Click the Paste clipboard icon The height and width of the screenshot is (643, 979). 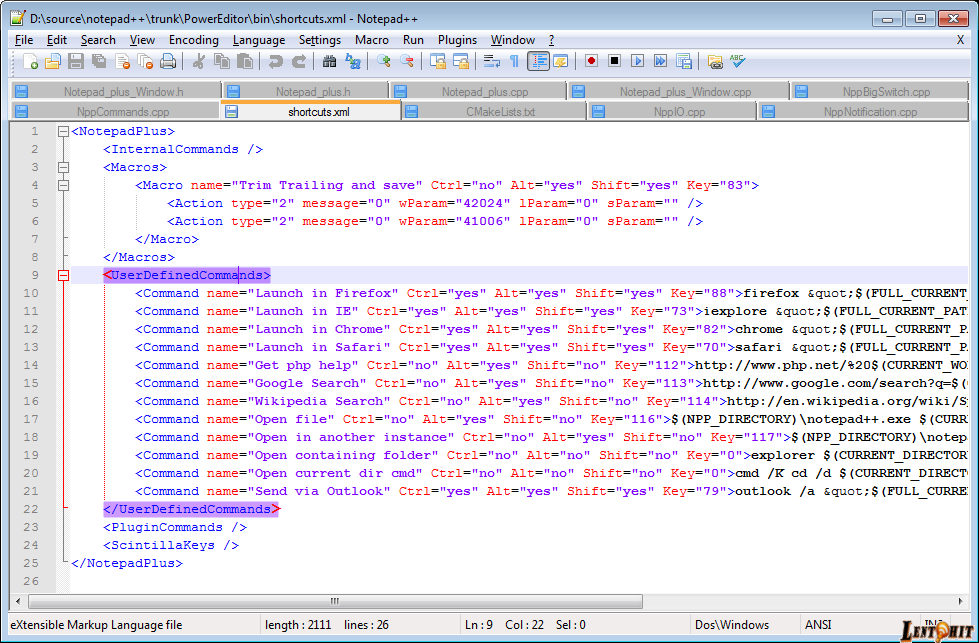(x=245, y=61)
